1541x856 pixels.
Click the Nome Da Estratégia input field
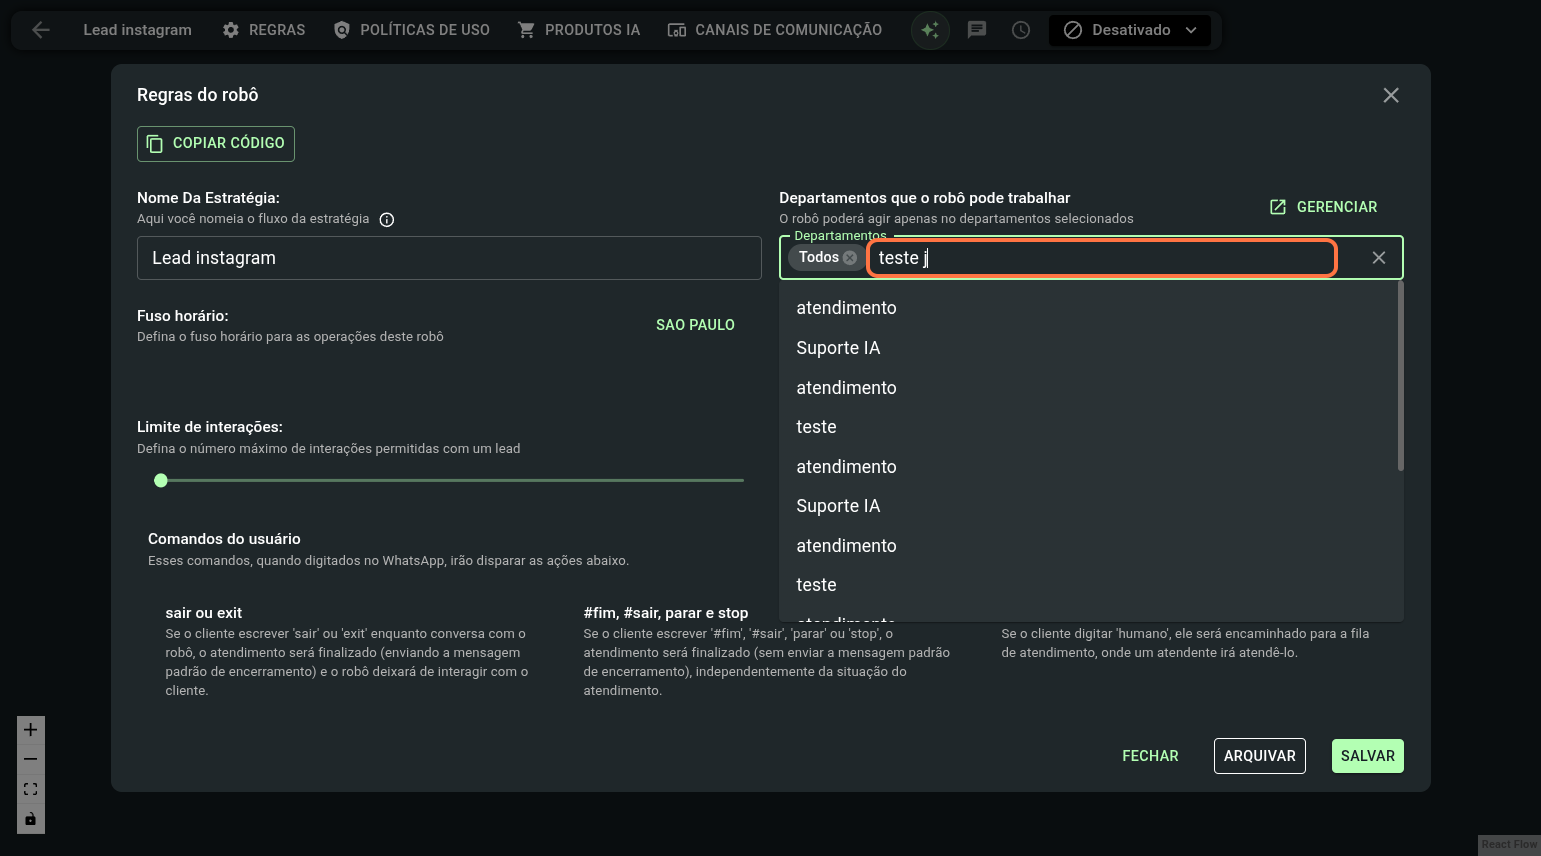(449, 258)
